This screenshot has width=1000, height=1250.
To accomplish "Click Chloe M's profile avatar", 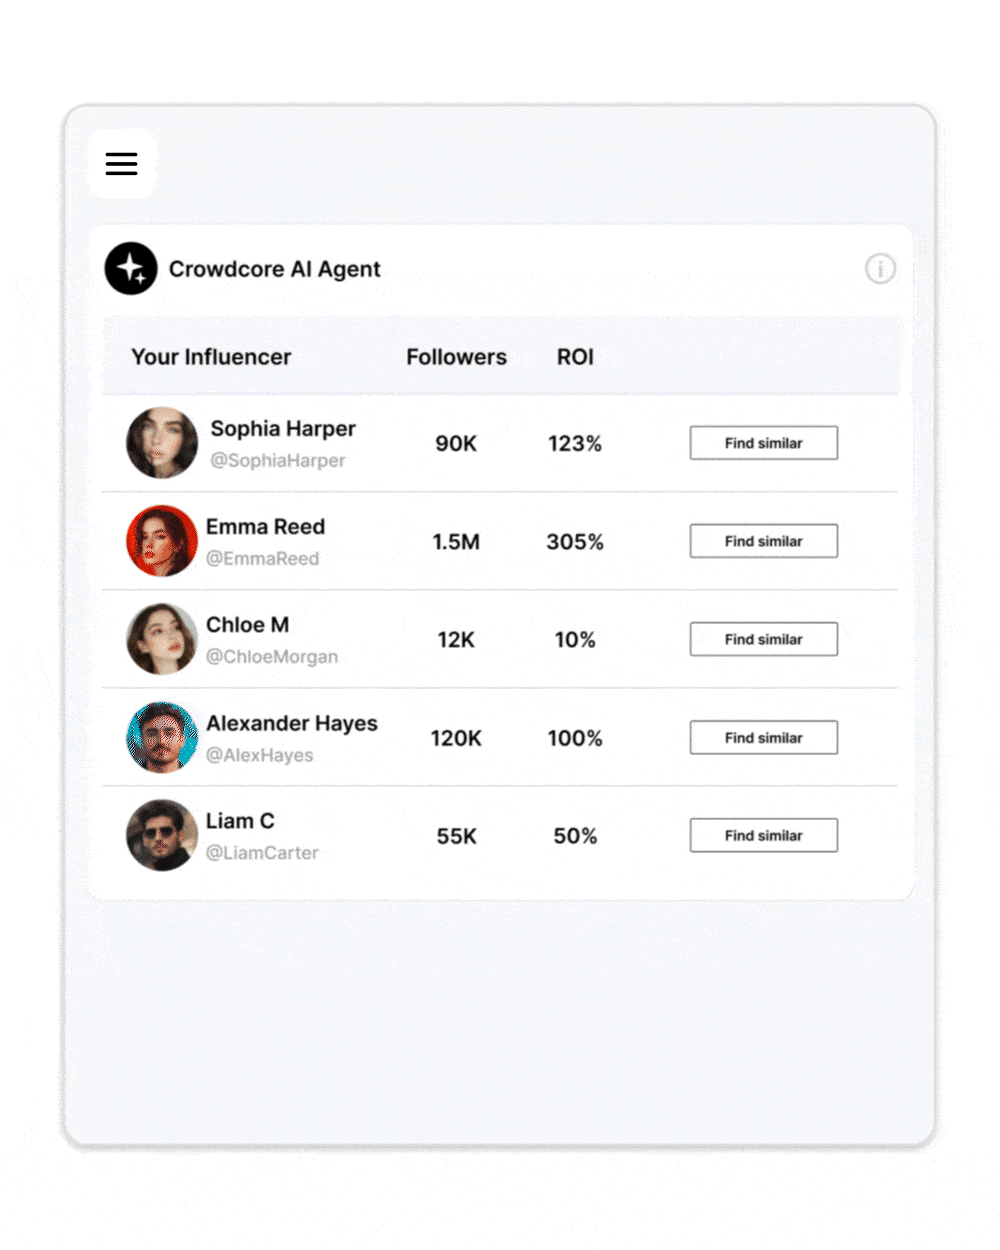I will [162, 639].
